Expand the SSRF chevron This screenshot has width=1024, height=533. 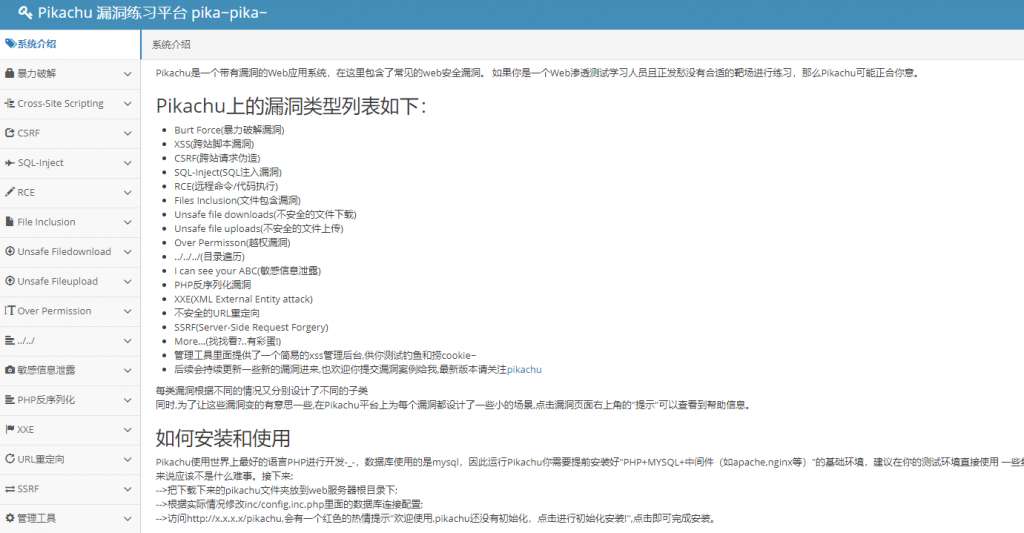(127, 489)
